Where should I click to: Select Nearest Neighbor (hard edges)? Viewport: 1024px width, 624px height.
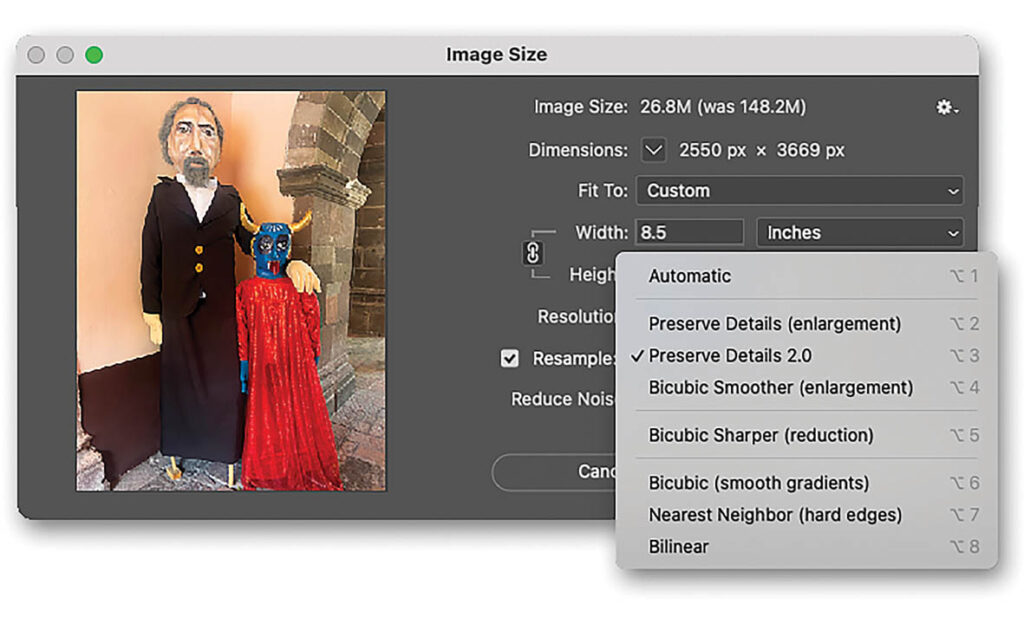pyautogui.click(x=775, y=515)
